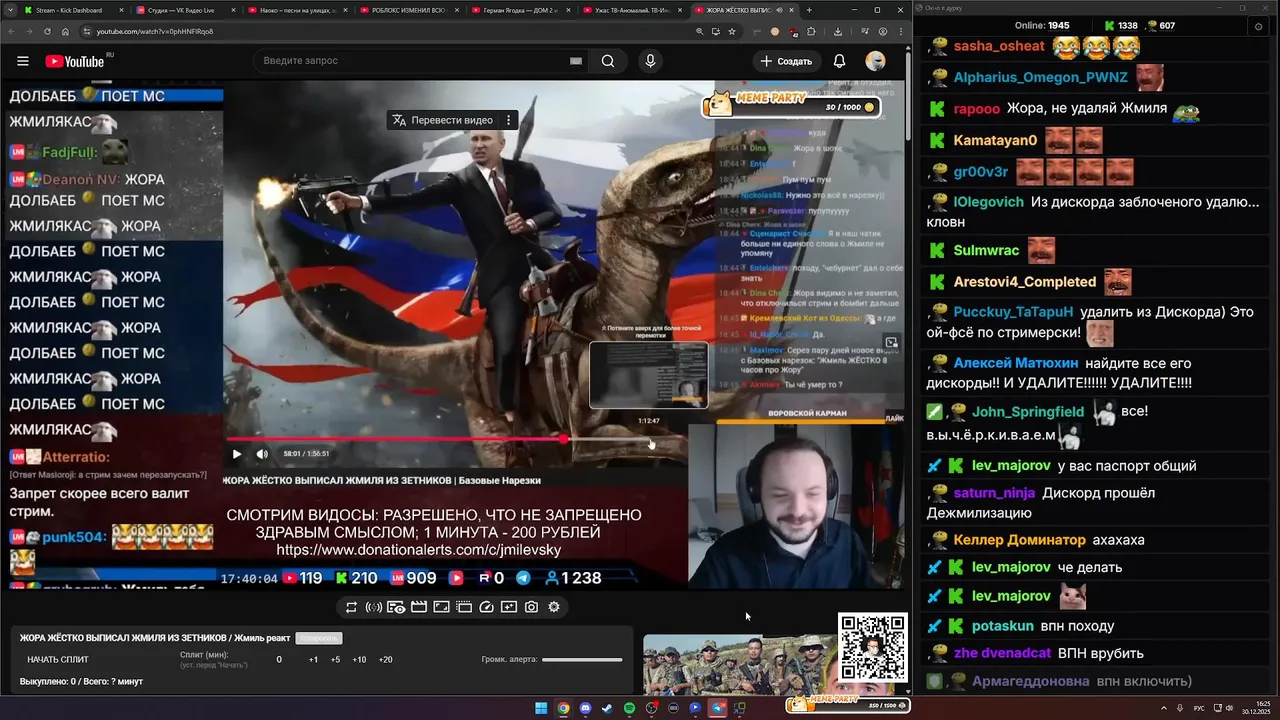This screenshot has width=1280, height=720.
Task: Open translate video three-dot options
Action: pyautogui.click(x=508, y=120)
